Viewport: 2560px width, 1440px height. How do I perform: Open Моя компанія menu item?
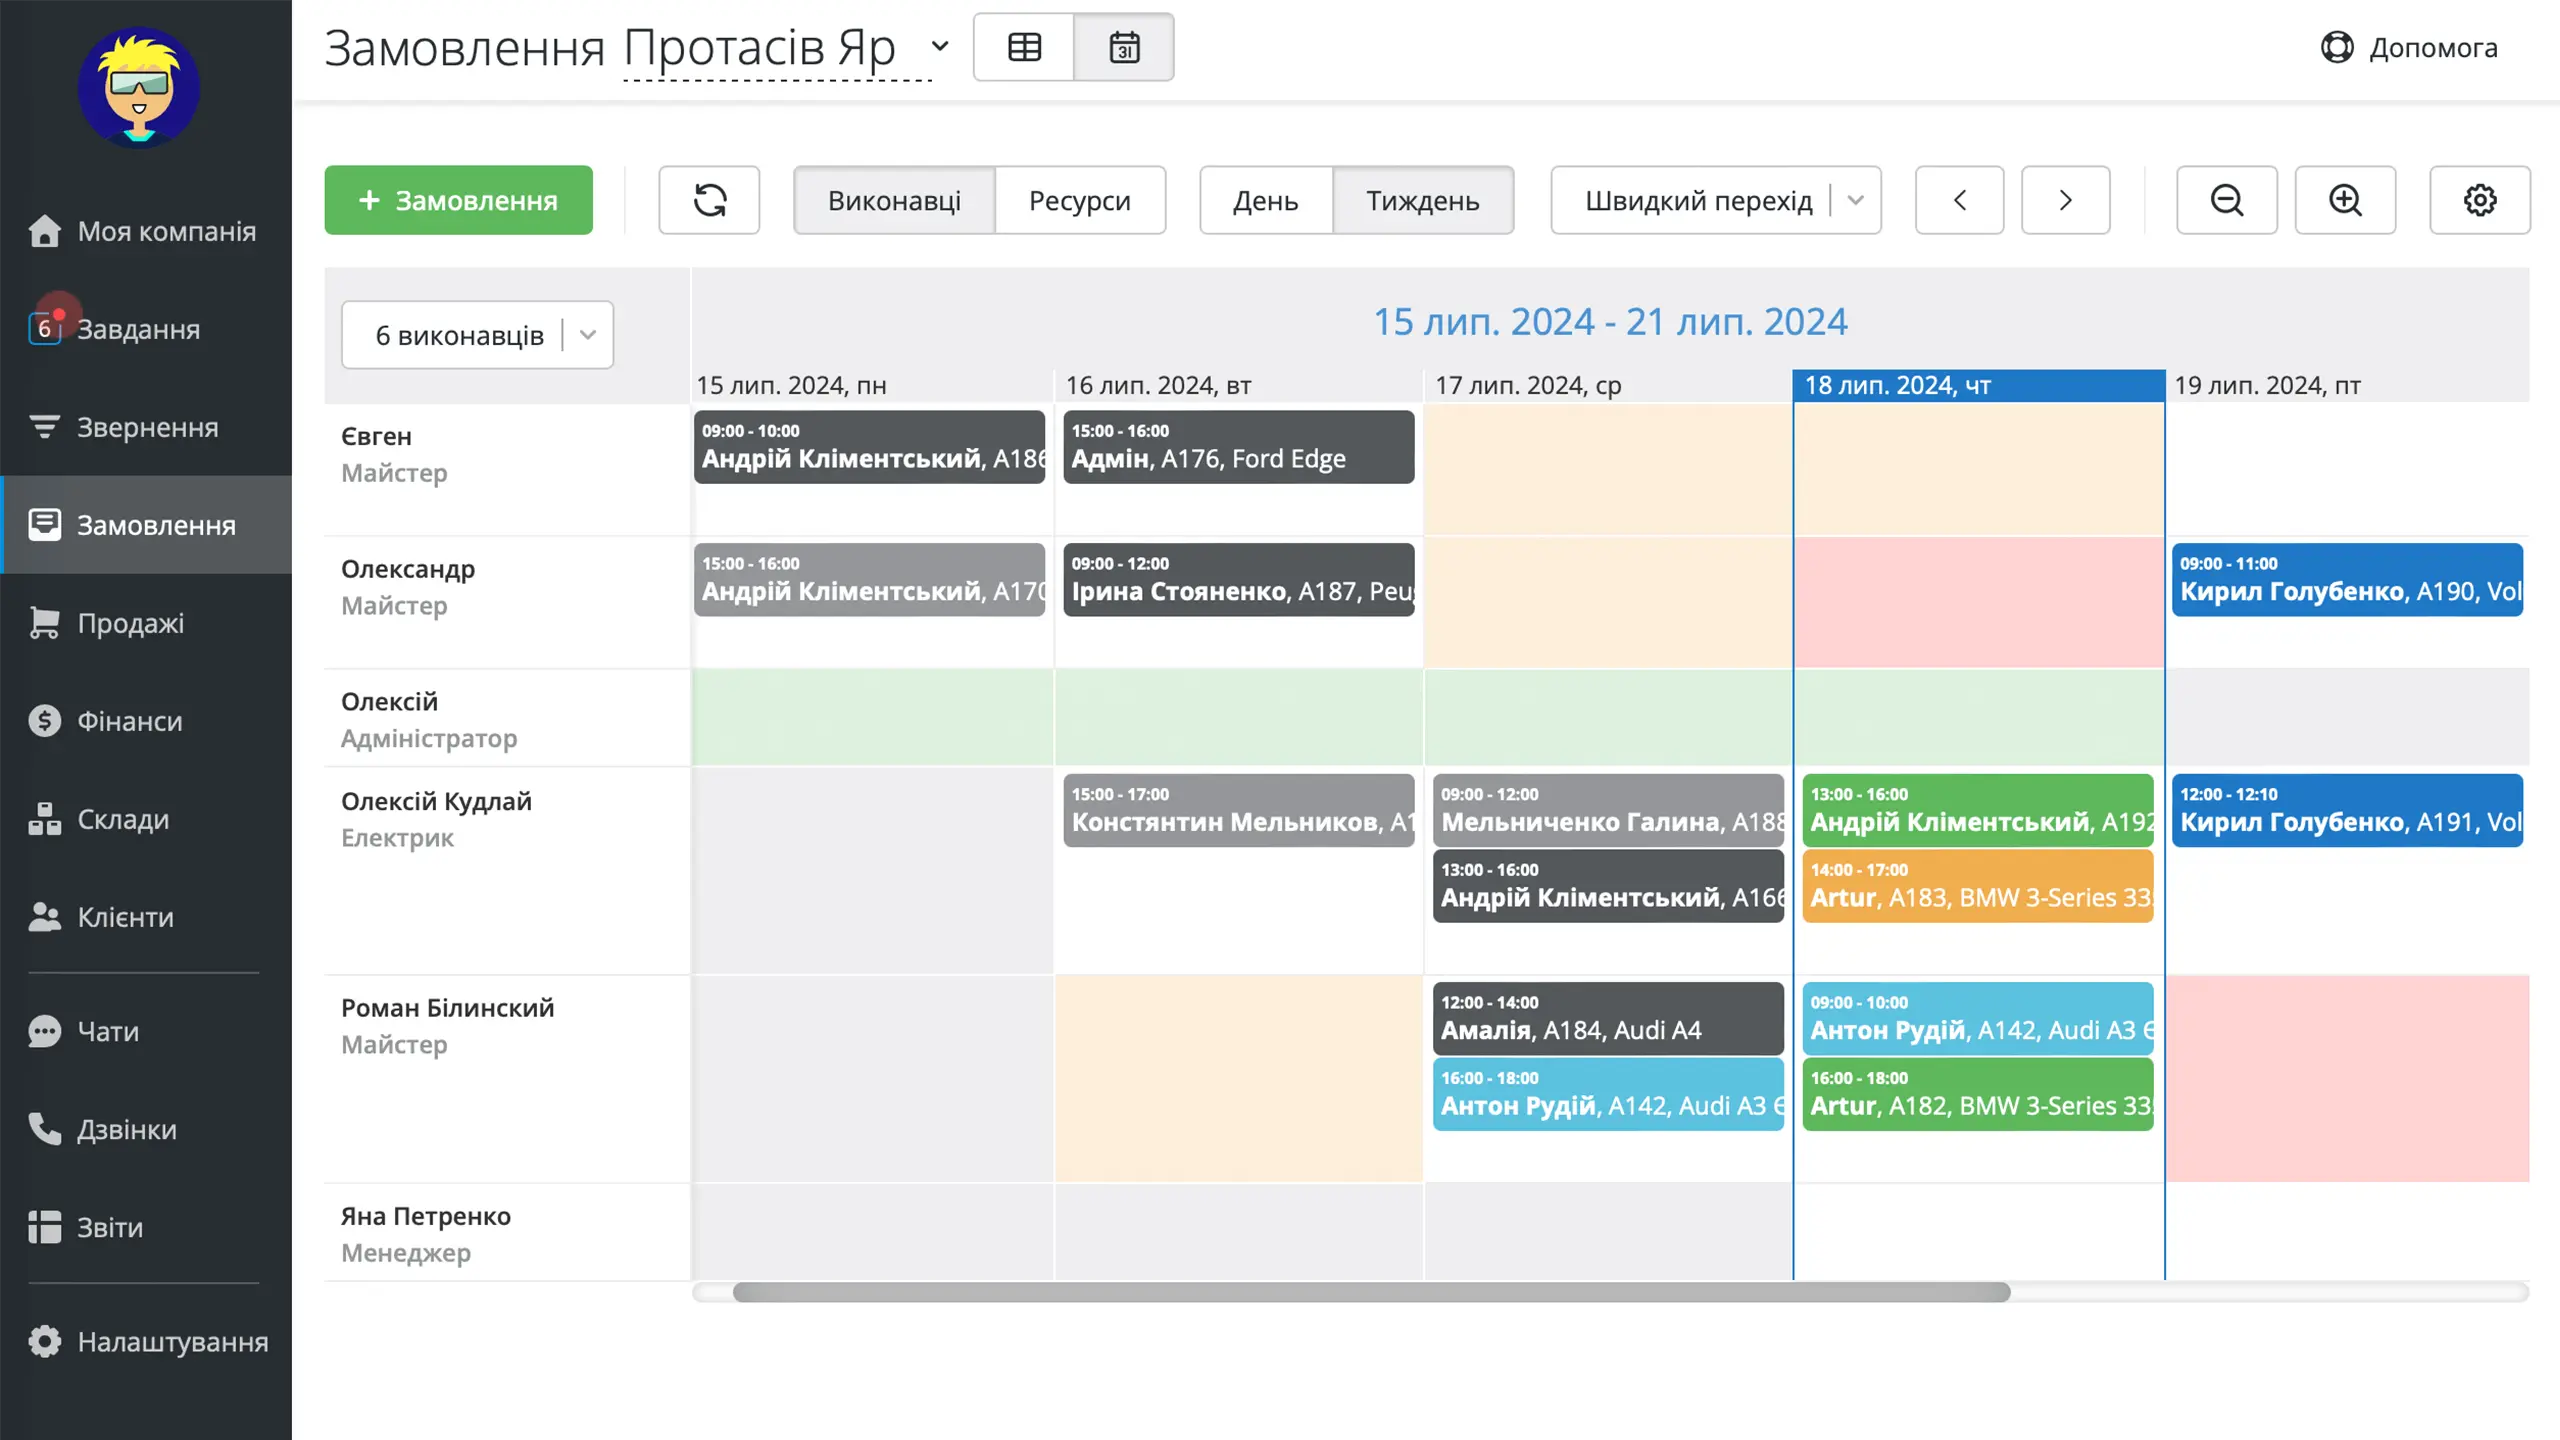click(x=146, y=231)
